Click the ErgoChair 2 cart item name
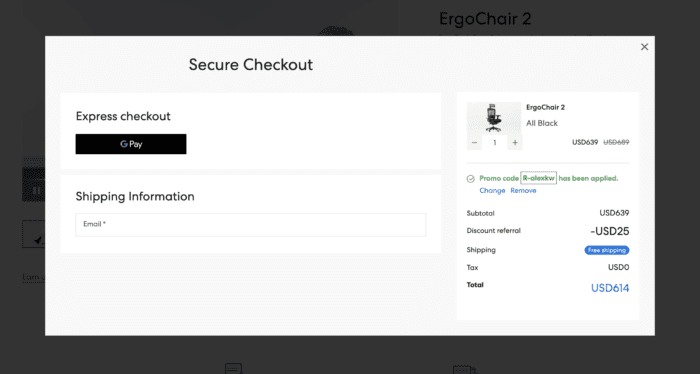700x374 pixels. [x=546, y=107]
